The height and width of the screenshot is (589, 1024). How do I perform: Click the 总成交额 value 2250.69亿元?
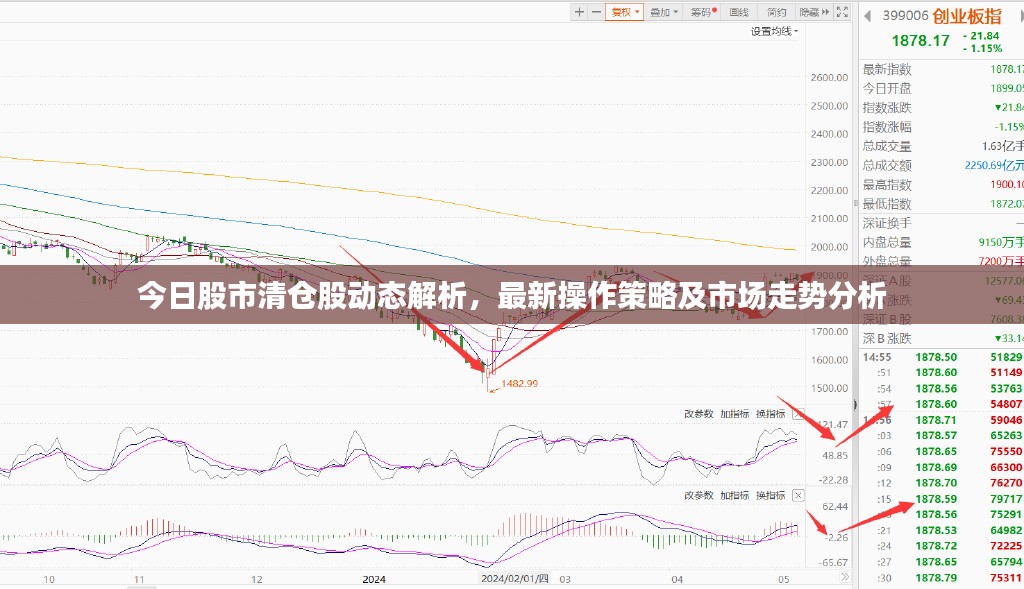[x=994, y=165]
